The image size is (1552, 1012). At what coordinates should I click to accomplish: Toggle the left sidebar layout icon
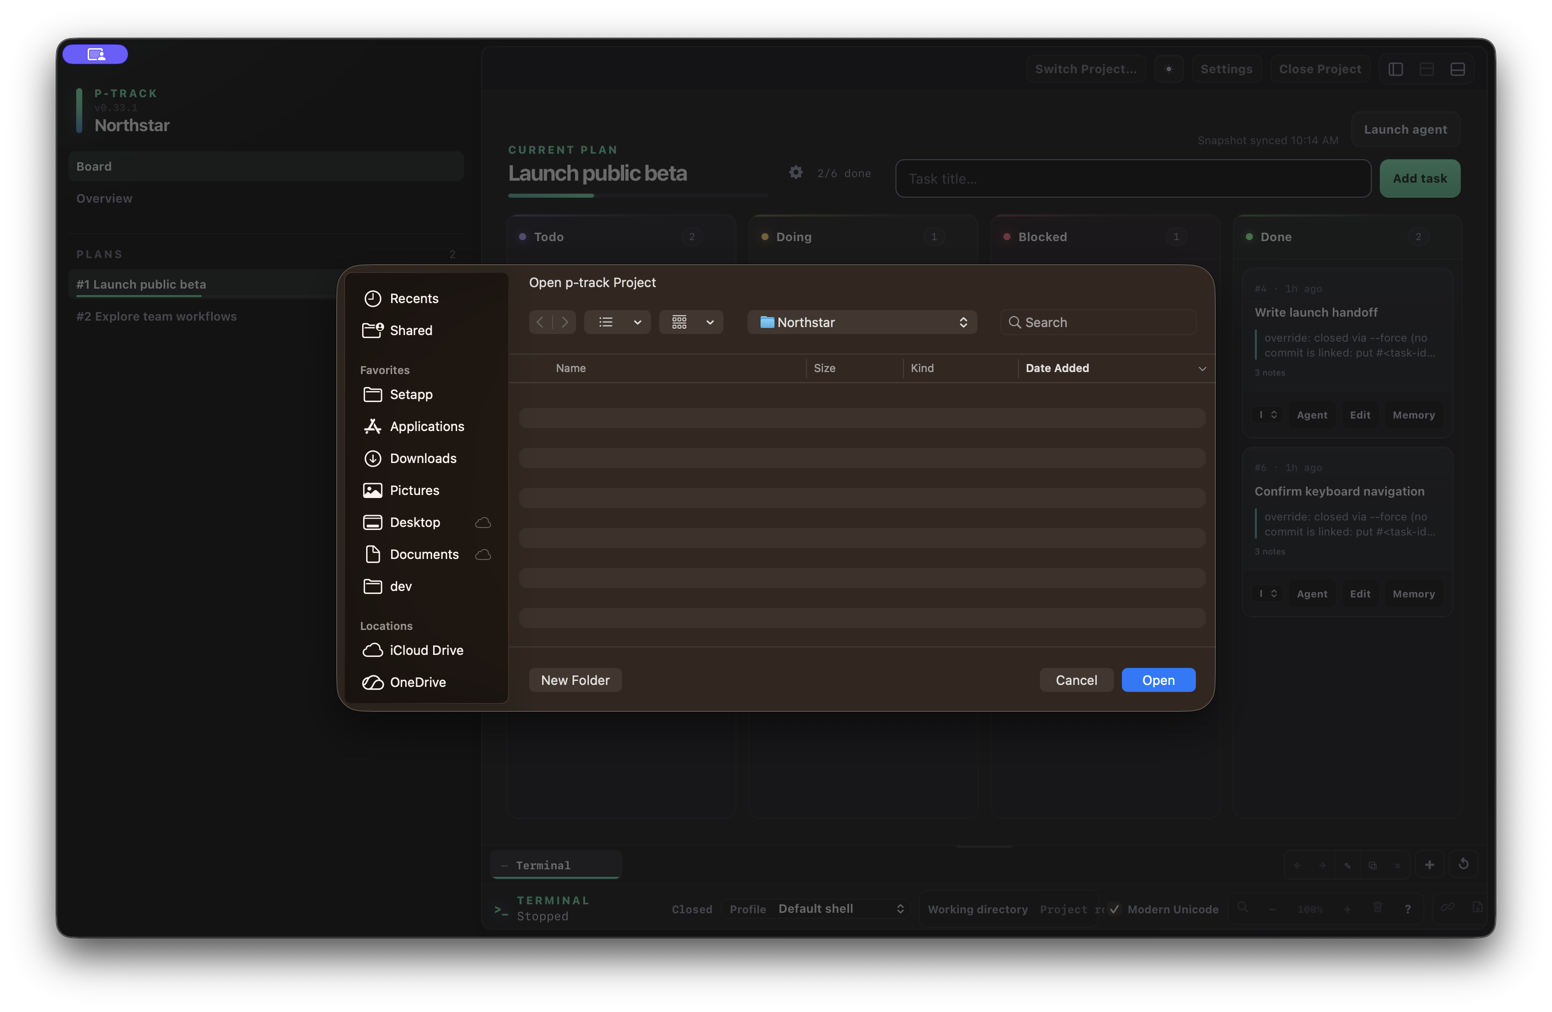click(1396, 69)
